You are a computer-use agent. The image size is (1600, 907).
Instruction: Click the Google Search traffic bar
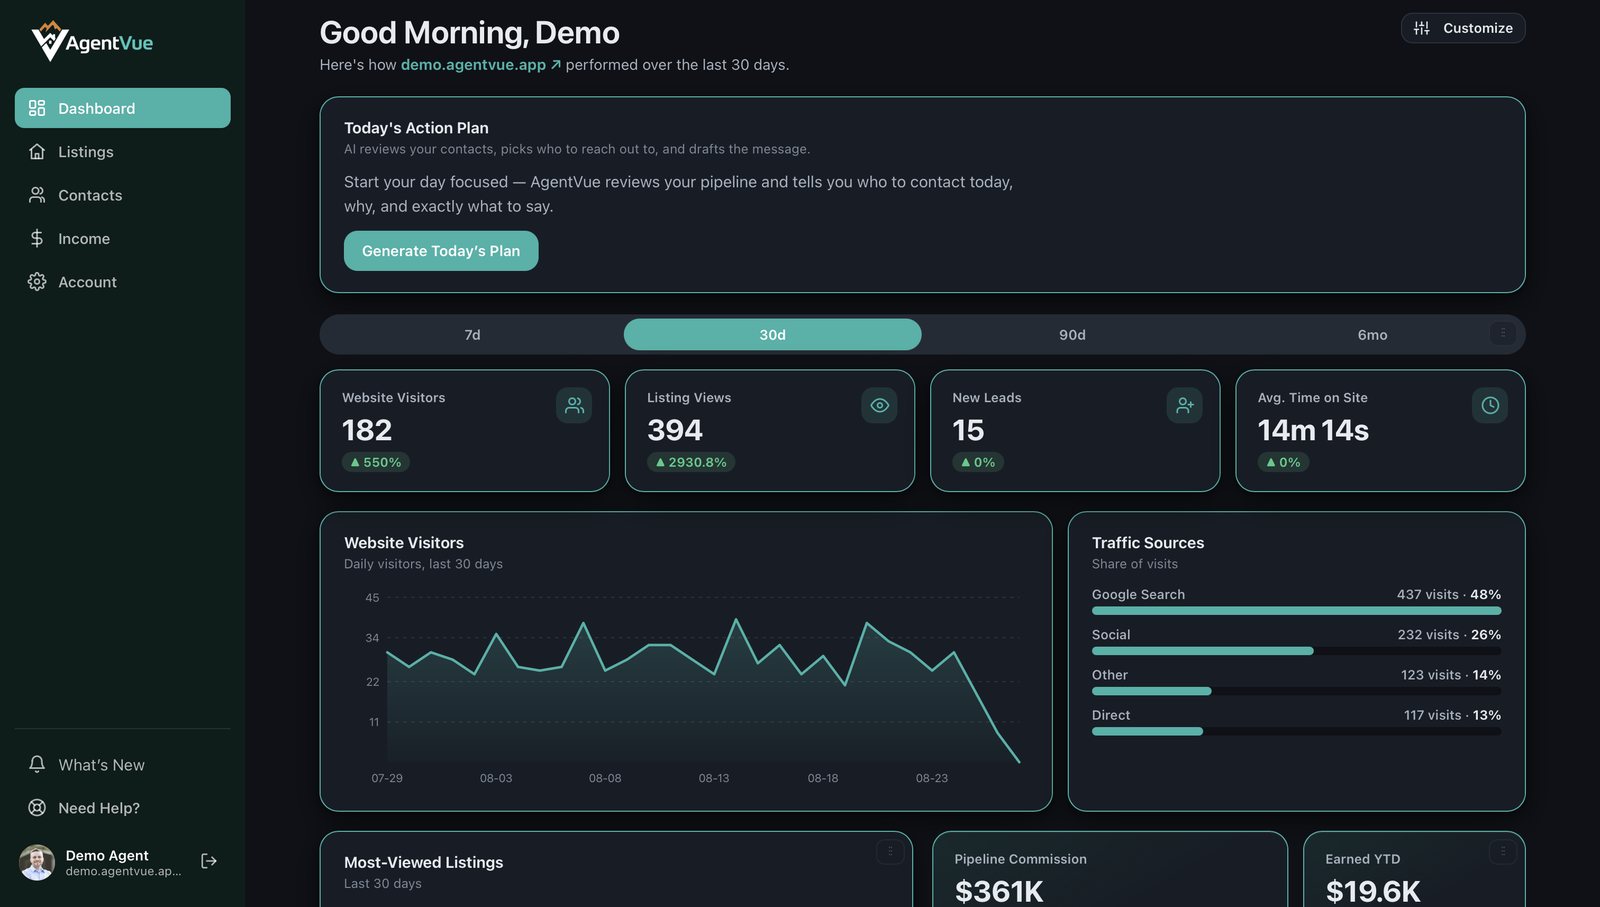coord(1296,611)
